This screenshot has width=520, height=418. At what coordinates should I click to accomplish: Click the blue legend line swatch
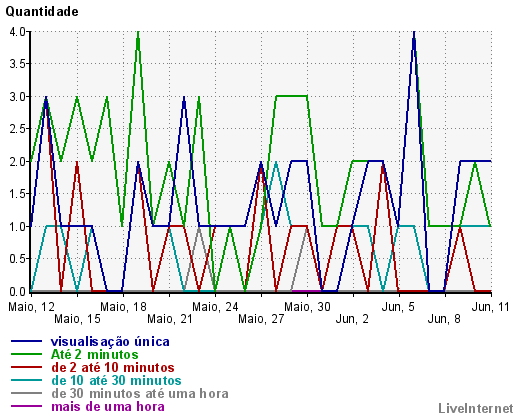click(27, 341)
